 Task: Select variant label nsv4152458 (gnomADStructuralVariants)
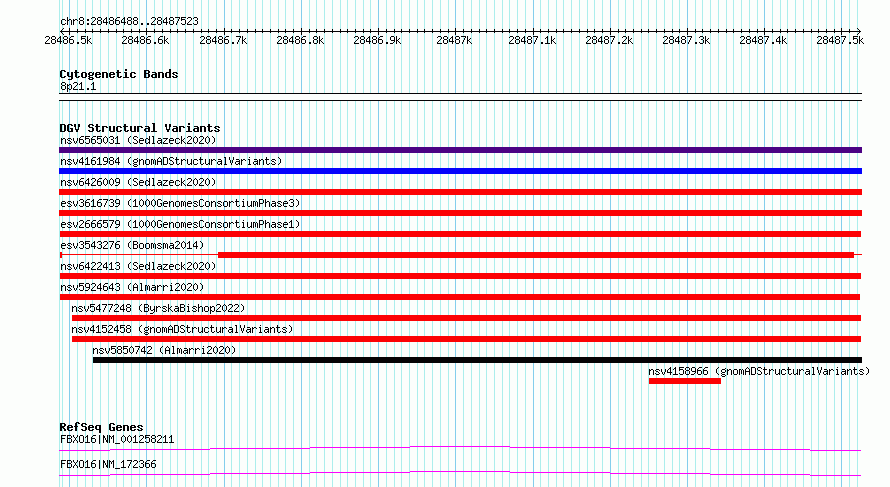point(182,329)
